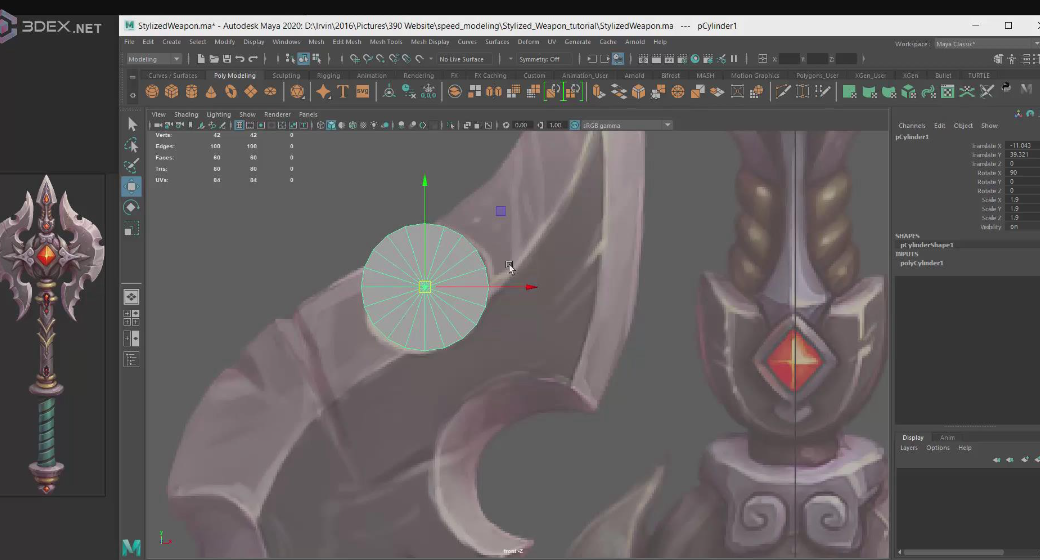The height and width of the screenshot is (560, 1040).
Task: Switch to the Sculpting shelf tab
Action: point(286,75)
